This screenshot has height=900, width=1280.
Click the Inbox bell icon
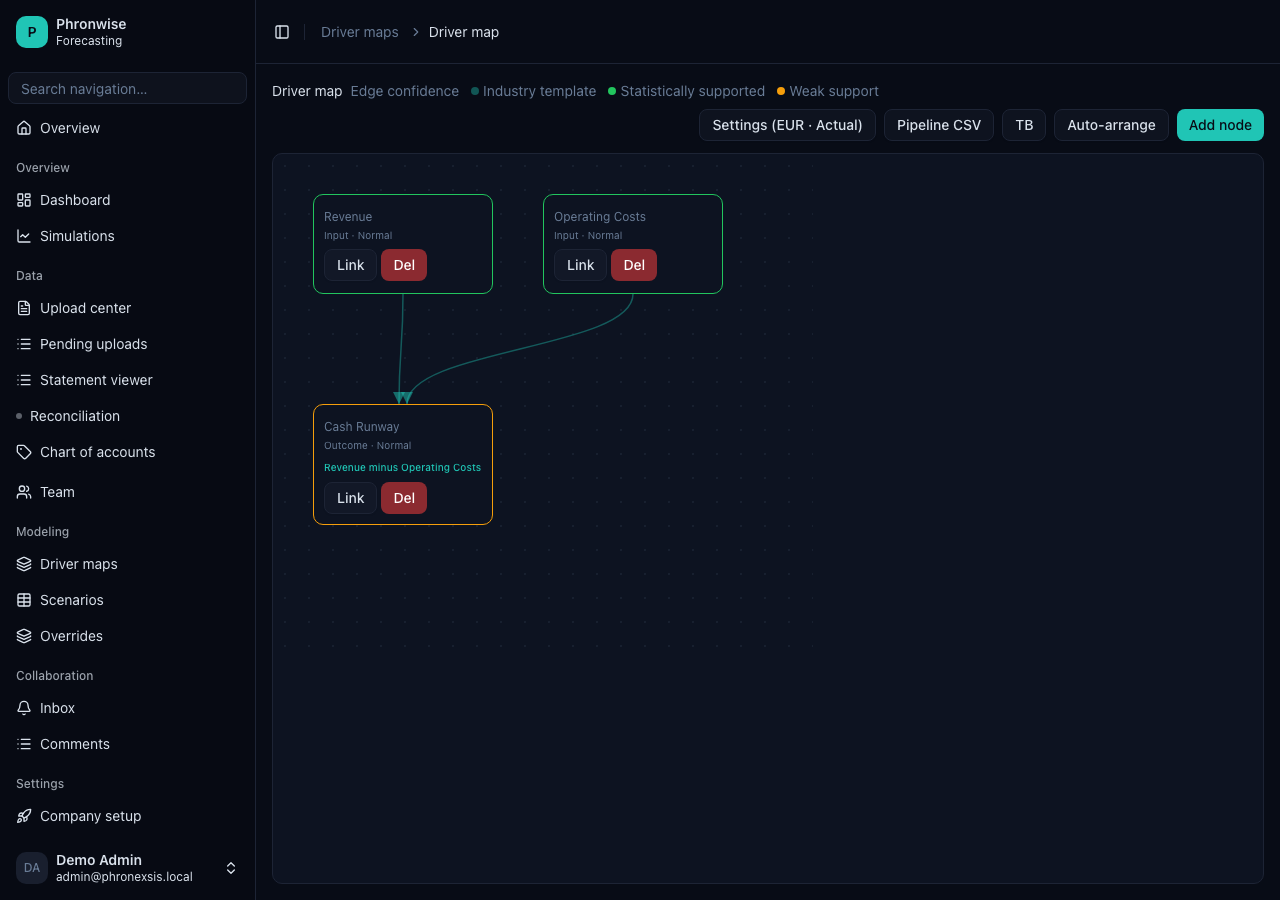tap(24, 708)
